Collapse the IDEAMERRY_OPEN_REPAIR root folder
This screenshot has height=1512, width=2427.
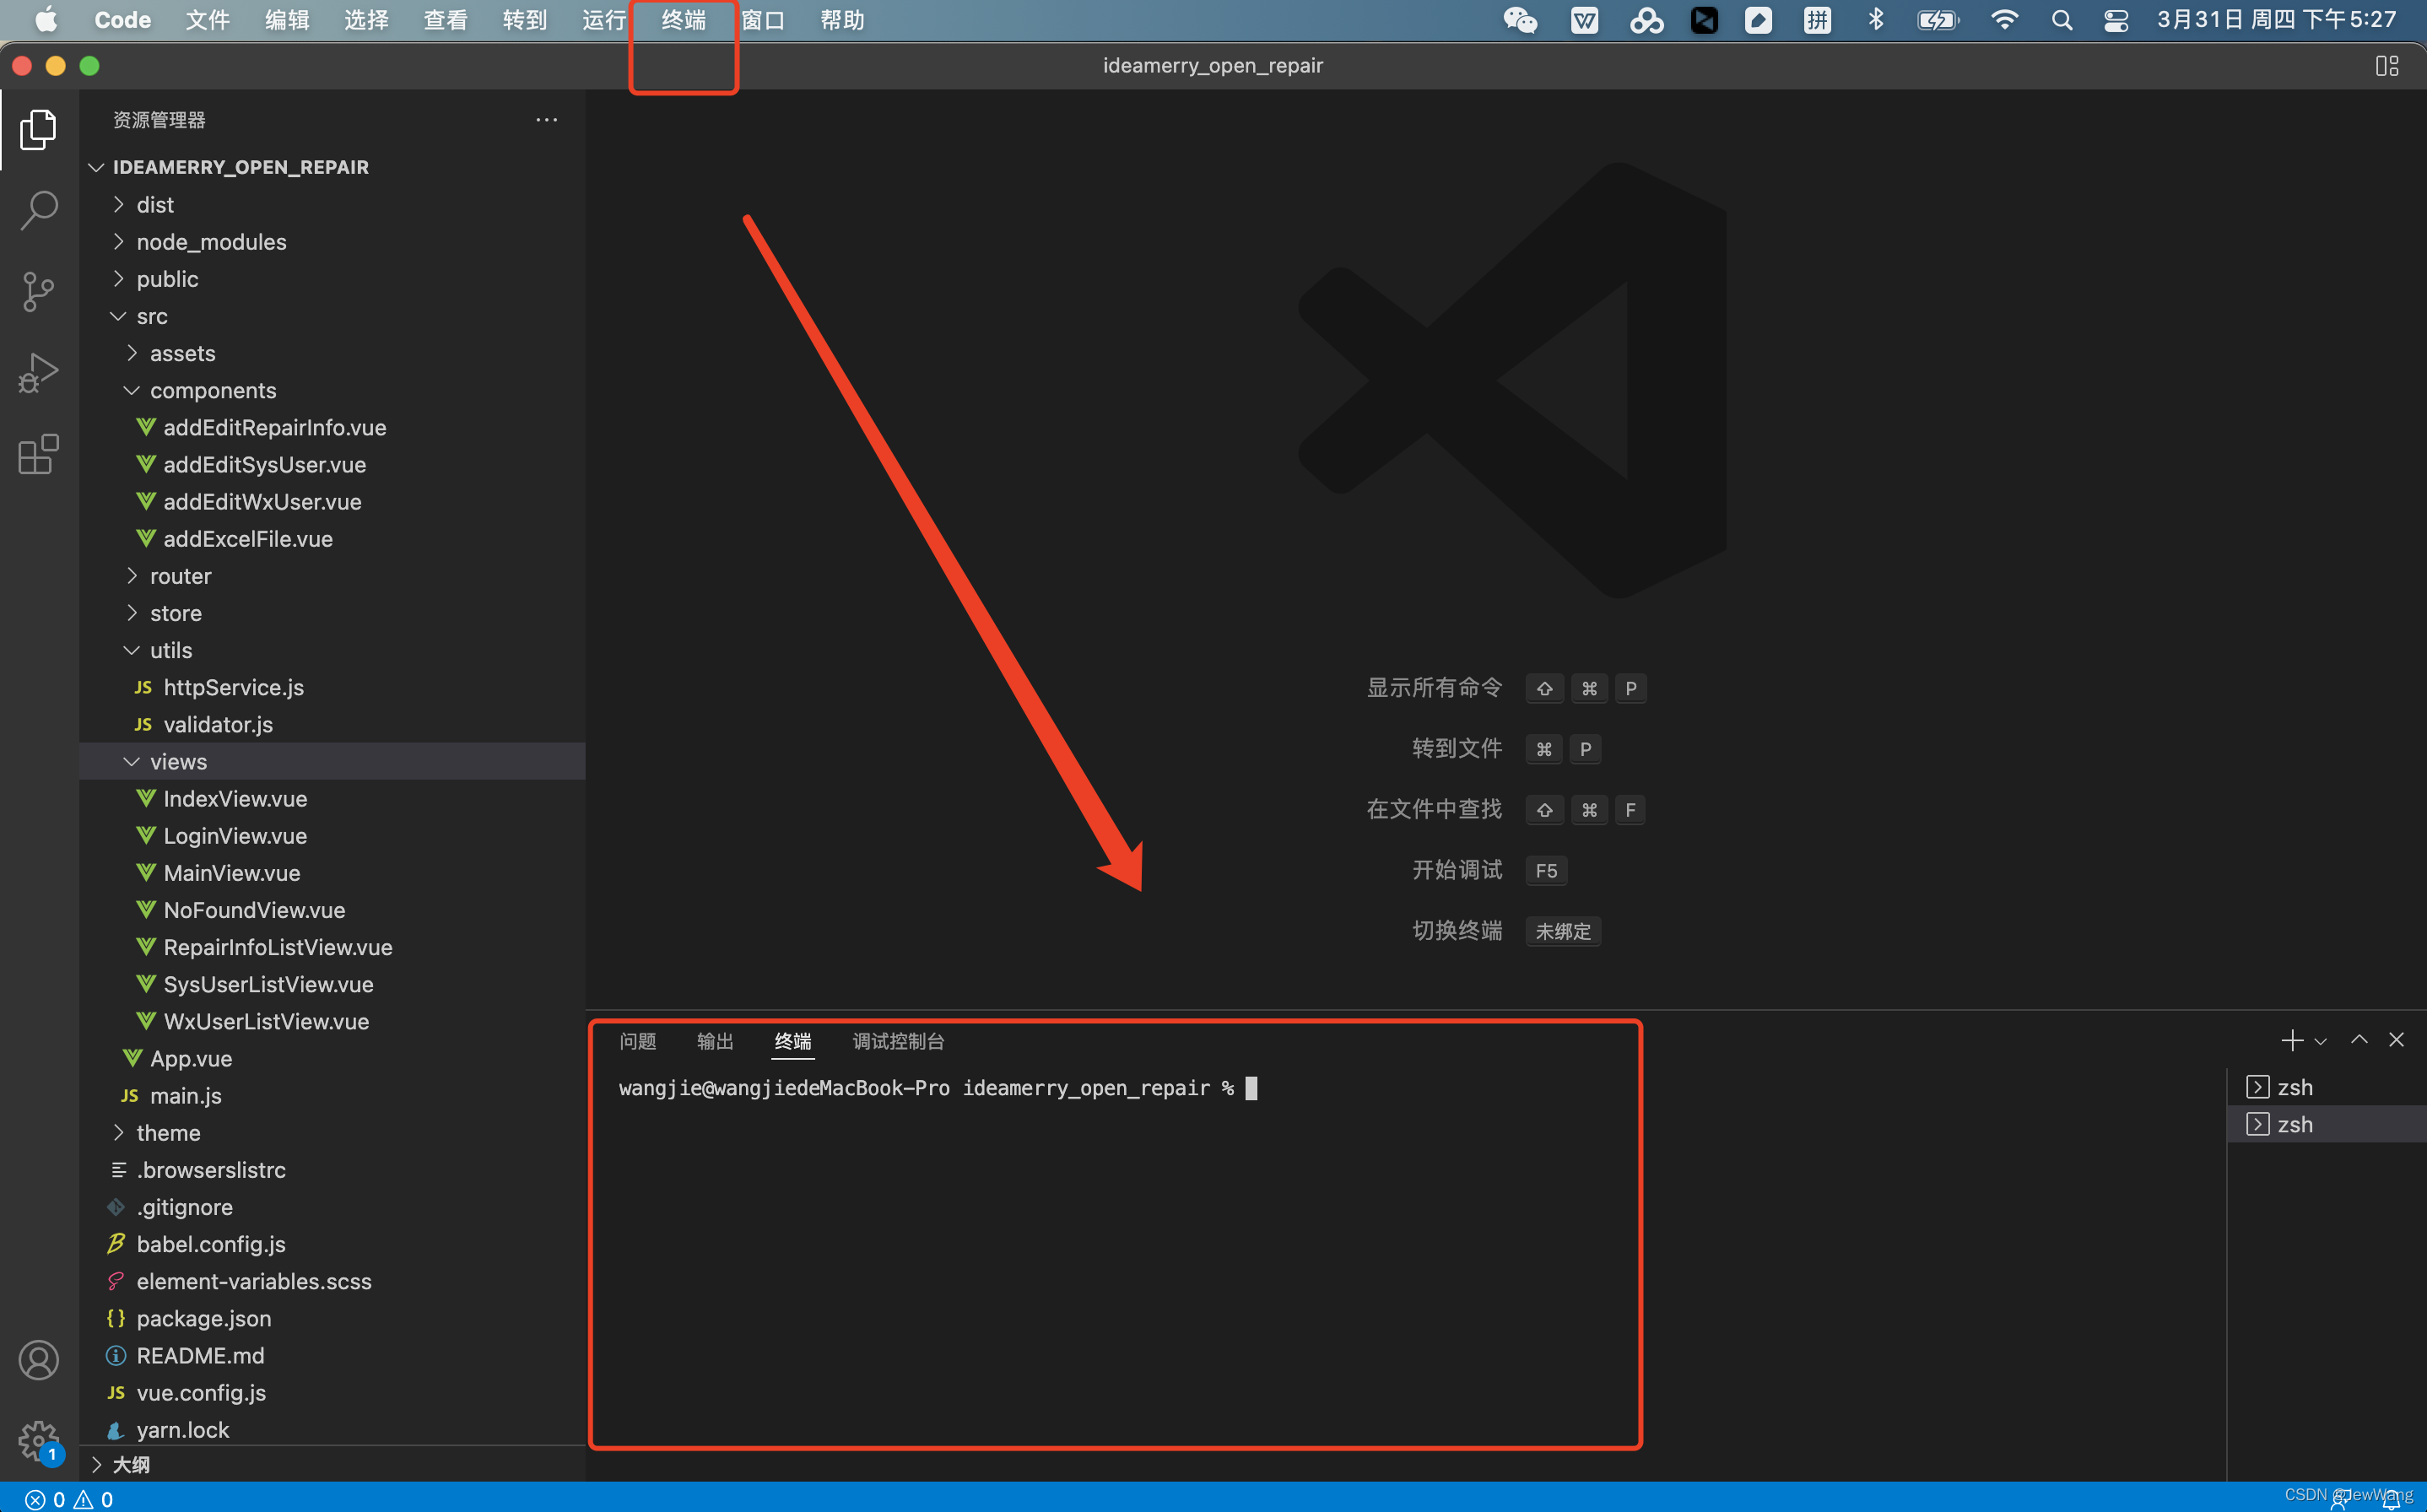click(332, 167)
